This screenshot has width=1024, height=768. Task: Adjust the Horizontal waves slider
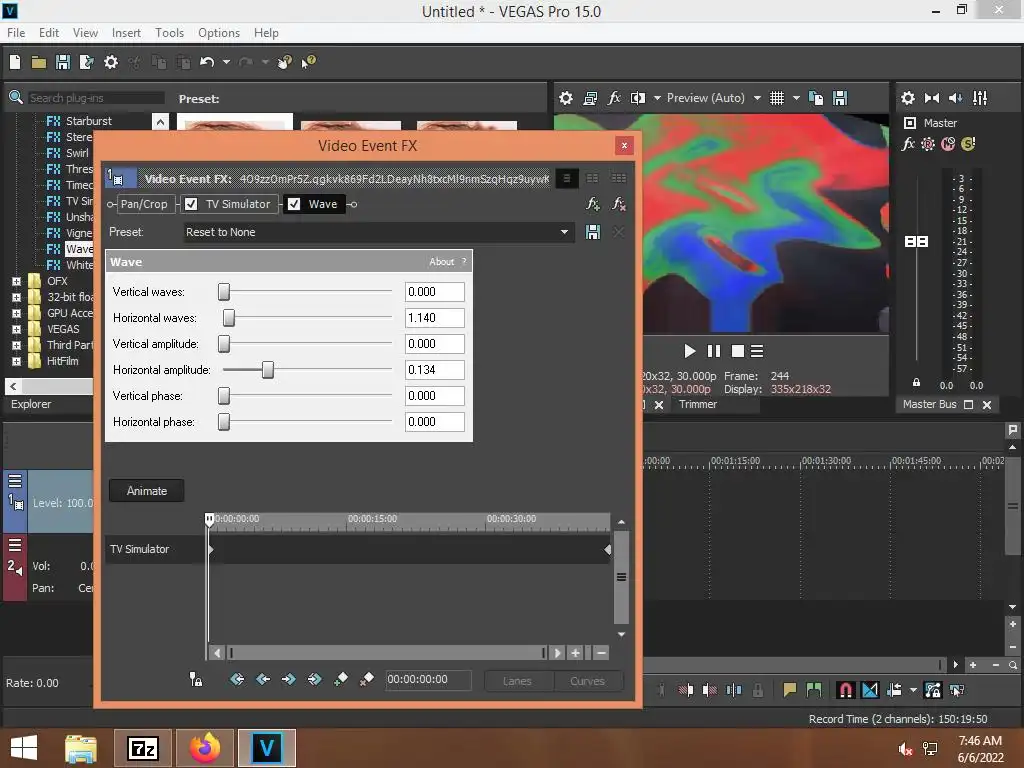coord(229,318)
